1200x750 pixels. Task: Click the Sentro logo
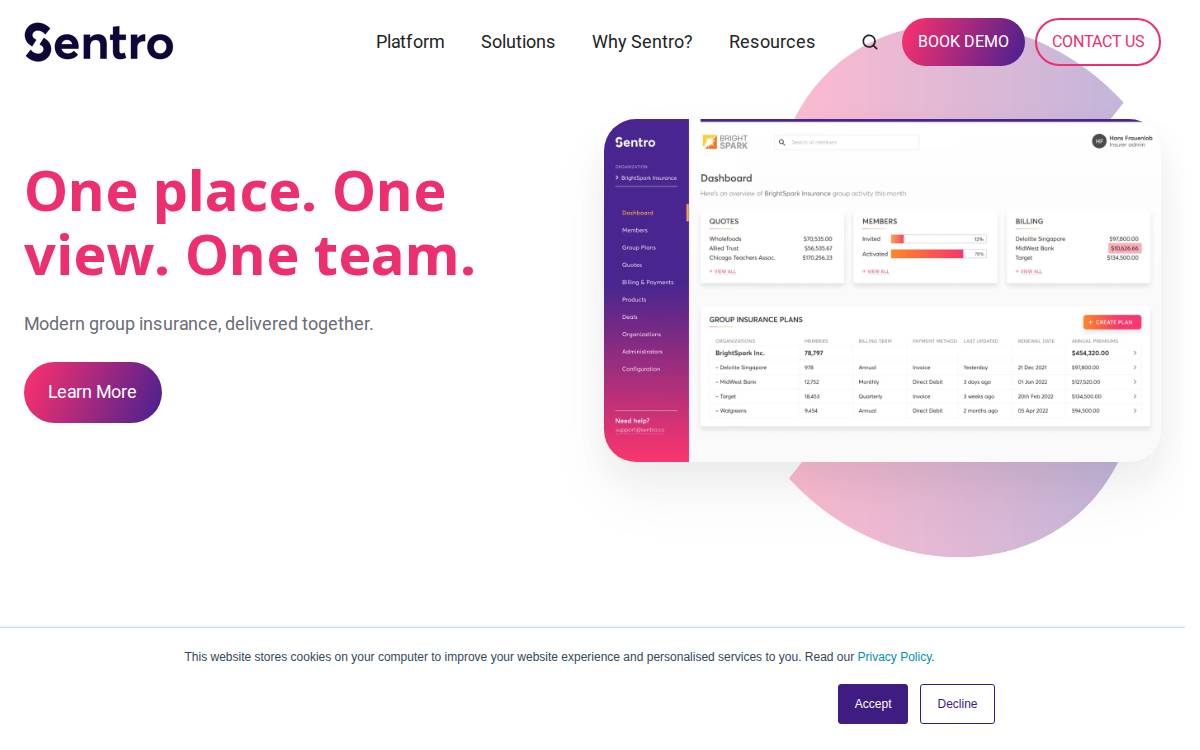pos(99,42)
